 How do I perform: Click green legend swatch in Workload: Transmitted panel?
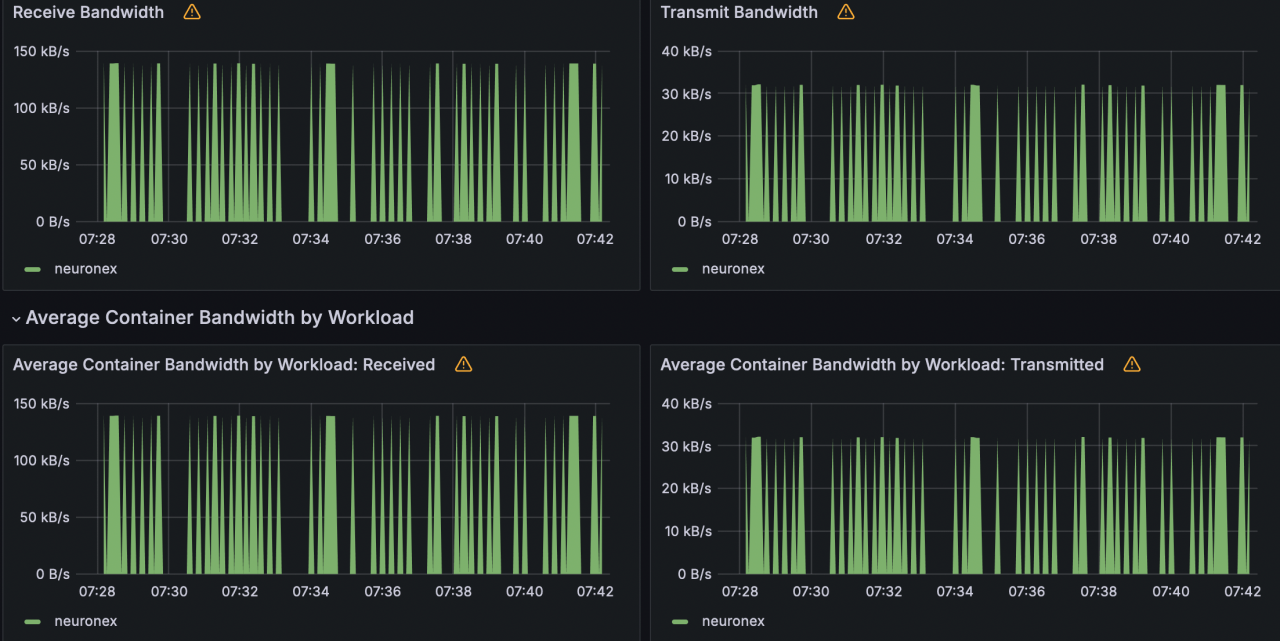[681, 621]
